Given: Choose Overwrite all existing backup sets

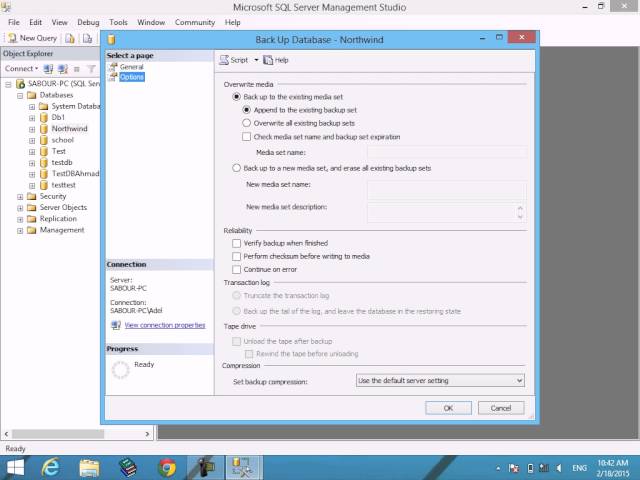Looking at the screenshot, I should tap(247, 123).
